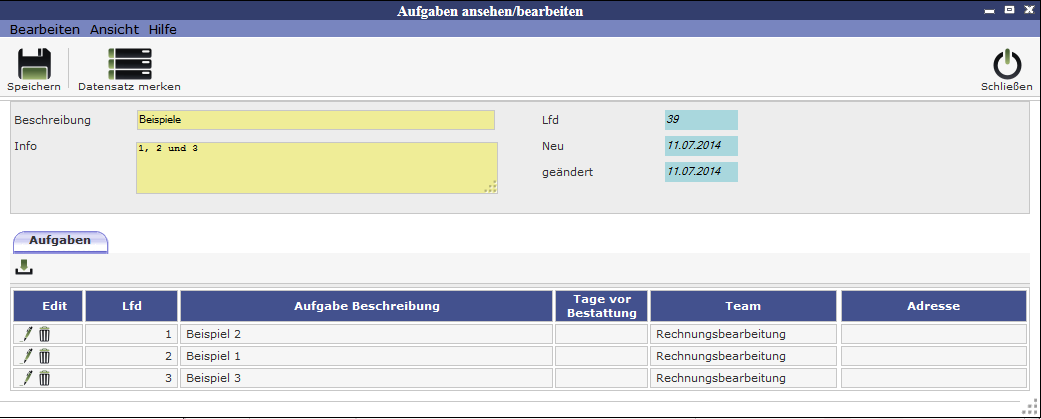
Task: Open the Hilfe menu
Action: (x=162, y=29)
